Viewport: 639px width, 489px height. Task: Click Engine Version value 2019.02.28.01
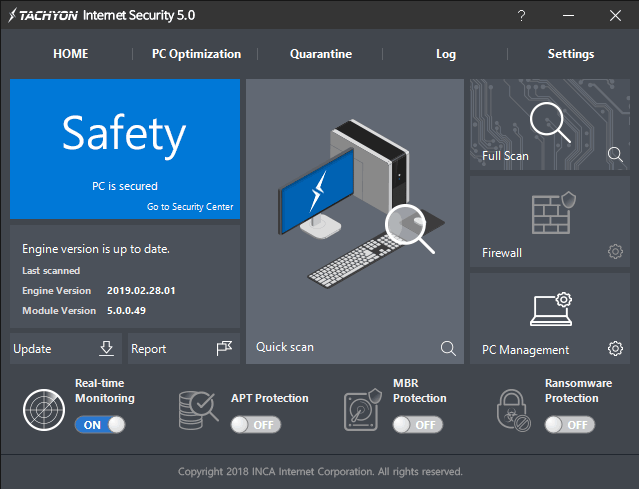click(141, 291)
